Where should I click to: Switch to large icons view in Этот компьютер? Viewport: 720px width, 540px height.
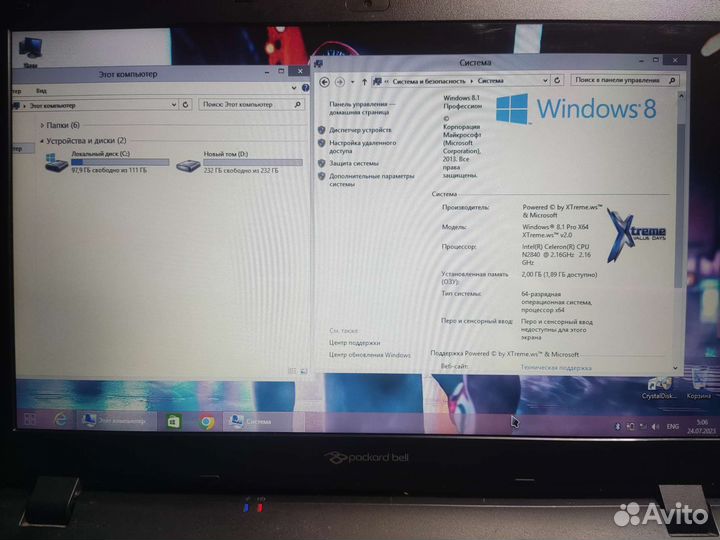click(x=303, y=371)
